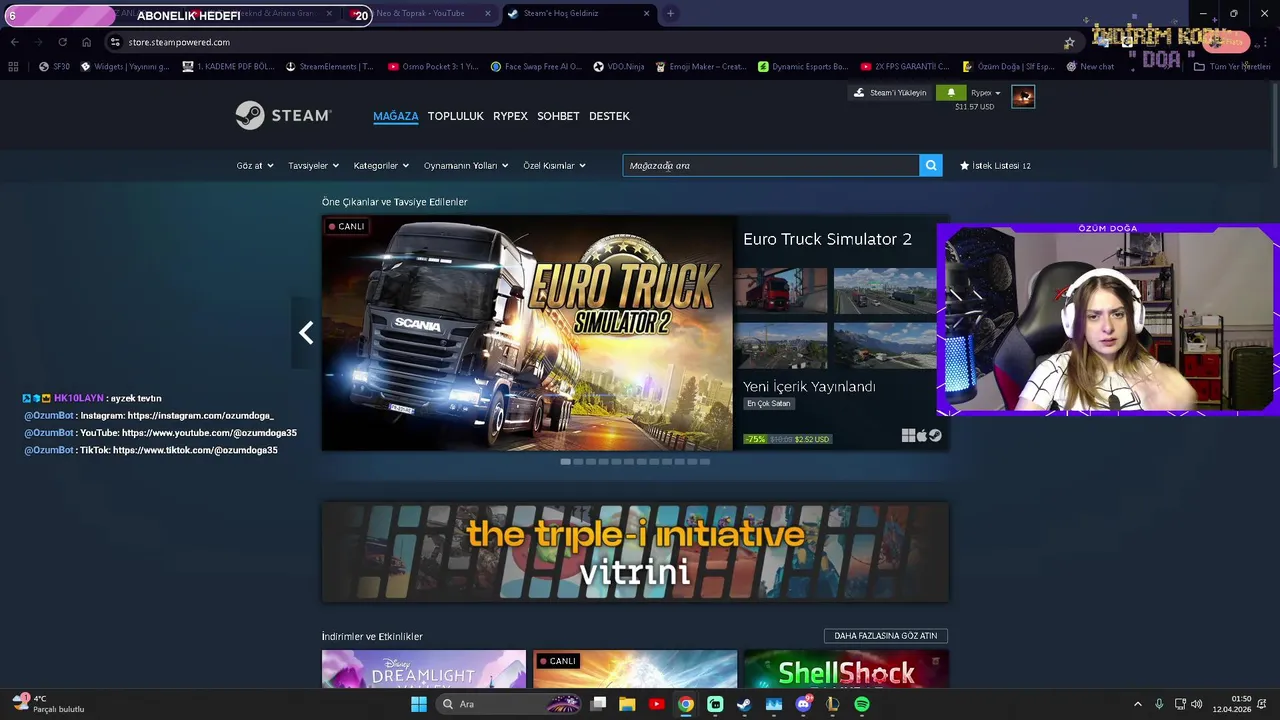1280x720 pixels.
Task: Close the Steam'e Hoş Geldiniz tab
Action: (646, 13)
